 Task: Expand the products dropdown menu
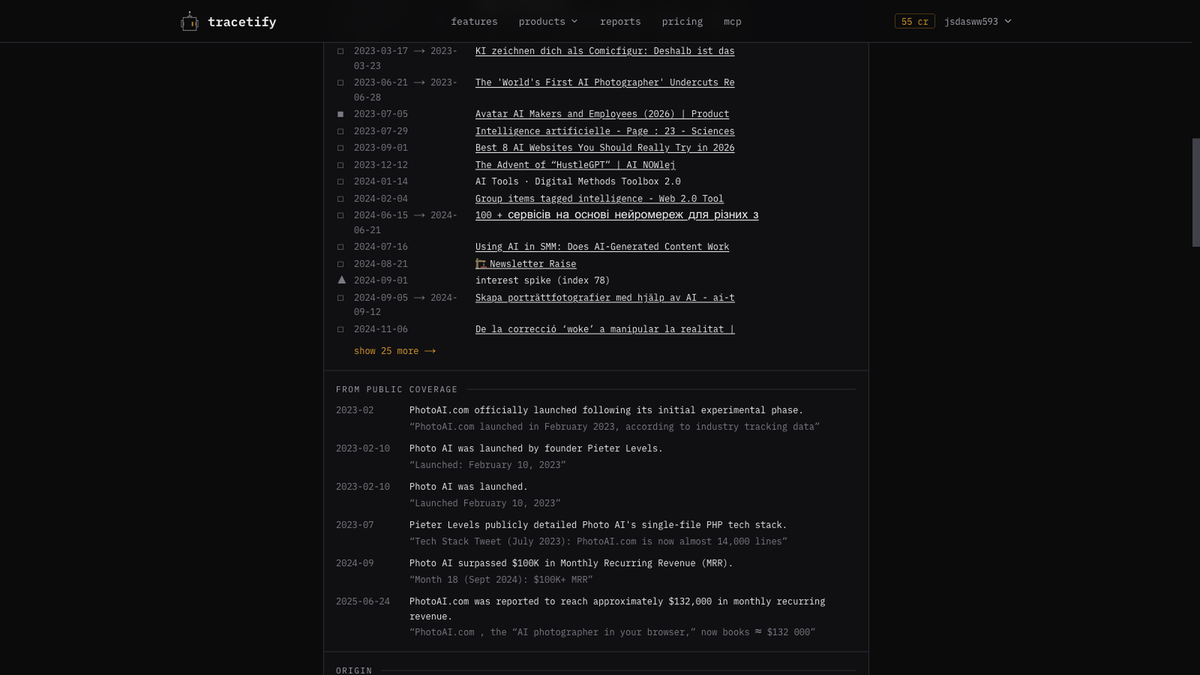[548, 21]
